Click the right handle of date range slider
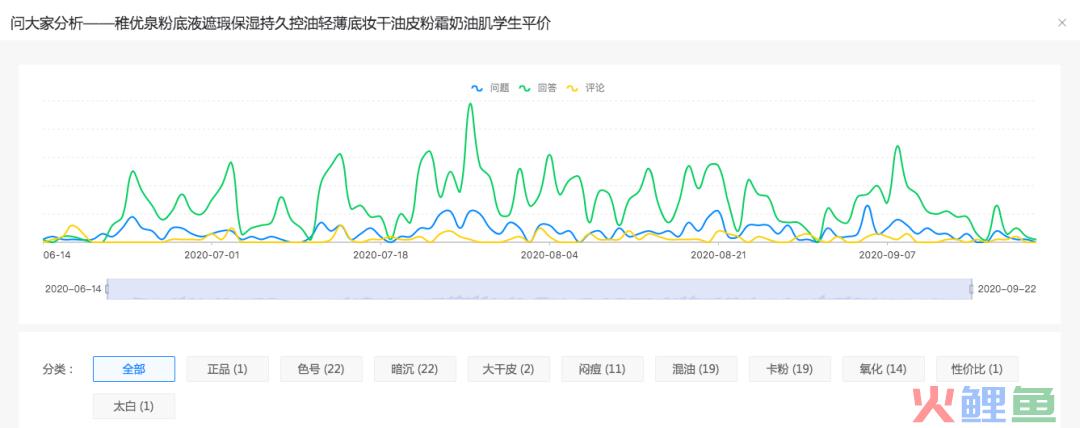This screenshot has width=1080, height=428. click(x=971, y=289)
